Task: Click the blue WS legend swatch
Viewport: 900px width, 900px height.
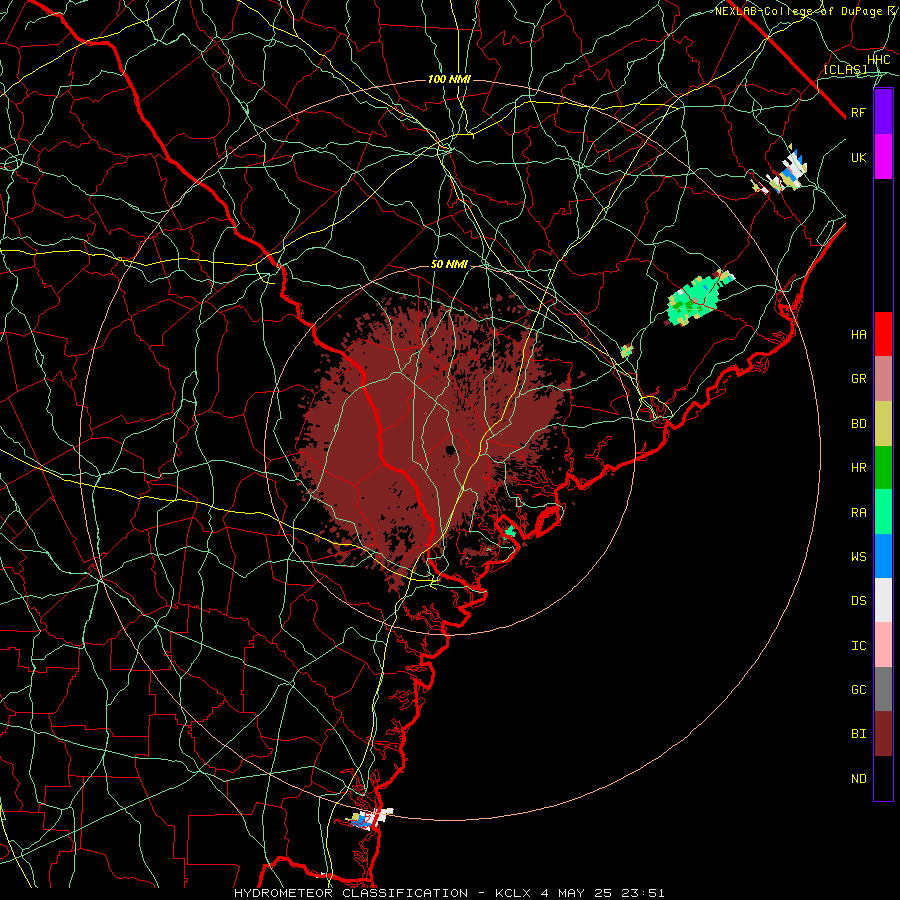Action: click(883, 556)
